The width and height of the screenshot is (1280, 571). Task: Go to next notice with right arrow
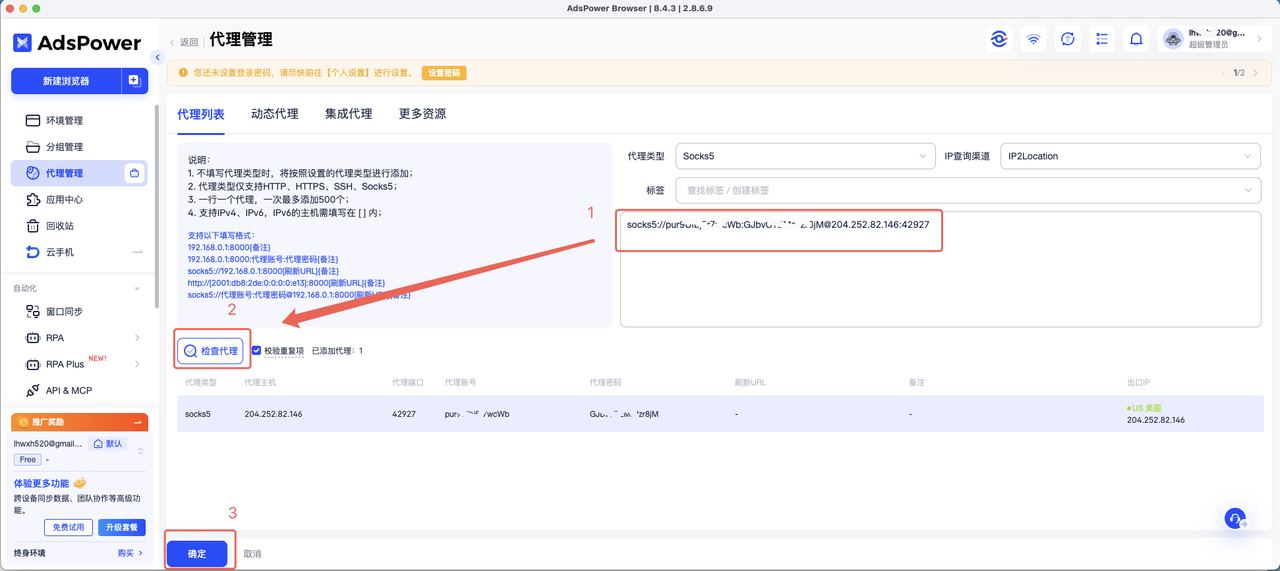tap(1256, 73)
